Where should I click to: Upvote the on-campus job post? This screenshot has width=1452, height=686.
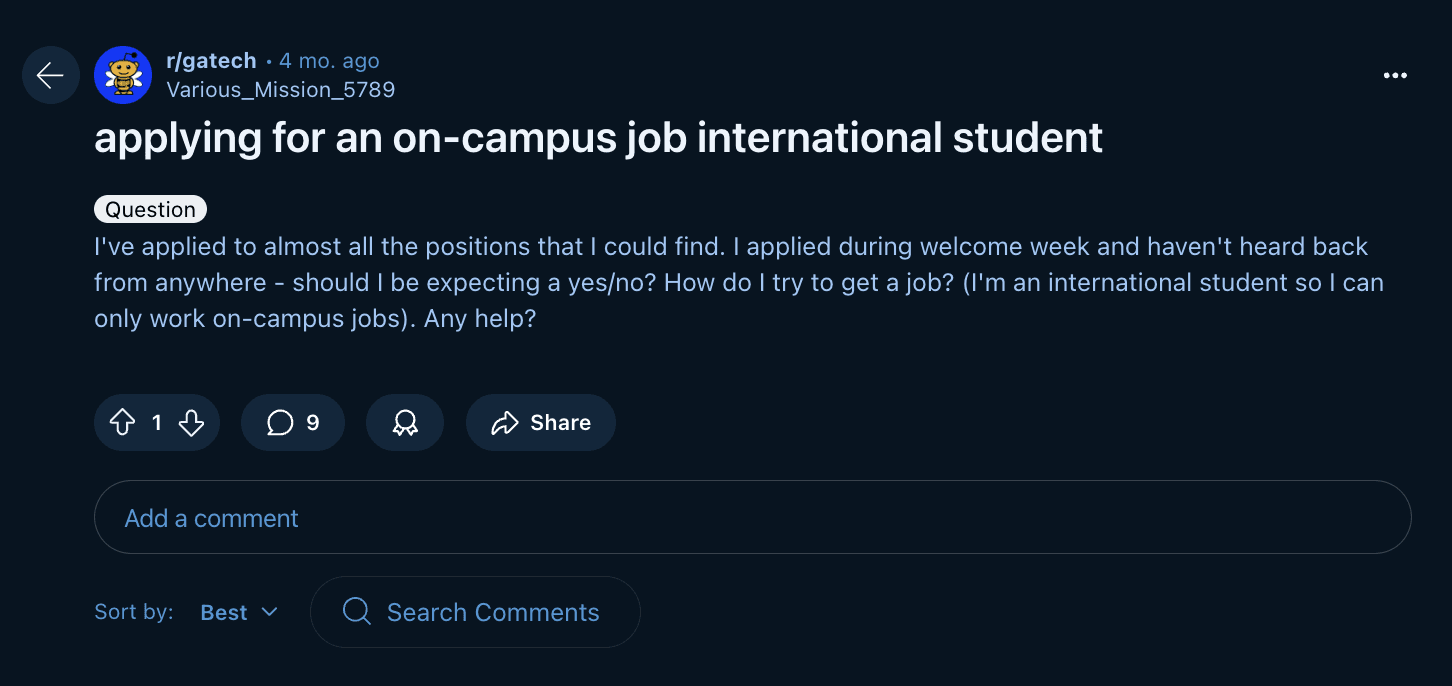(122, 423)
